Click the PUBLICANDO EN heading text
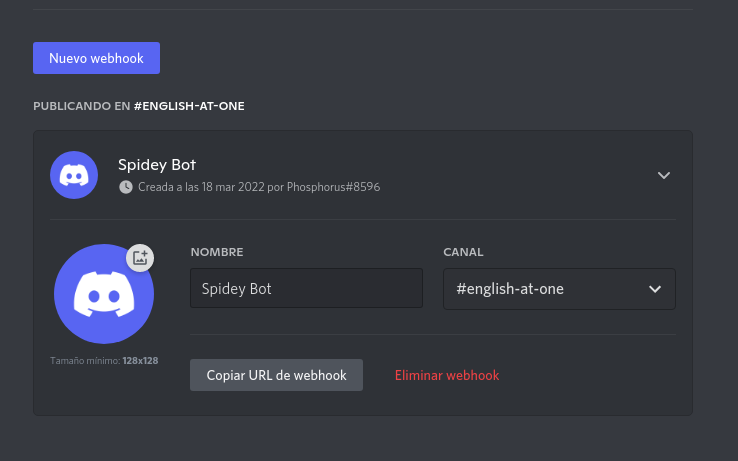The height and width of the screenshot is (461, 738). [x=81, y=106]
